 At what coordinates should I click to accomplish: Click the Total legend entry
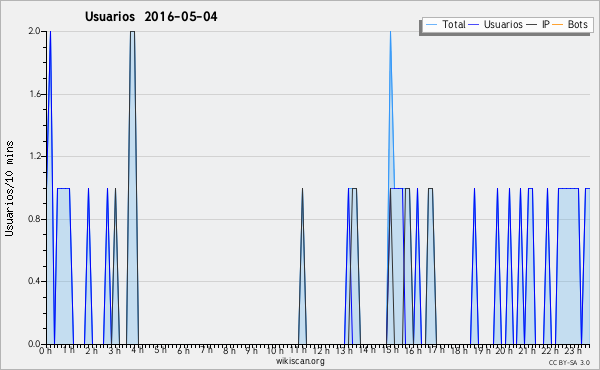click(445, 24)
